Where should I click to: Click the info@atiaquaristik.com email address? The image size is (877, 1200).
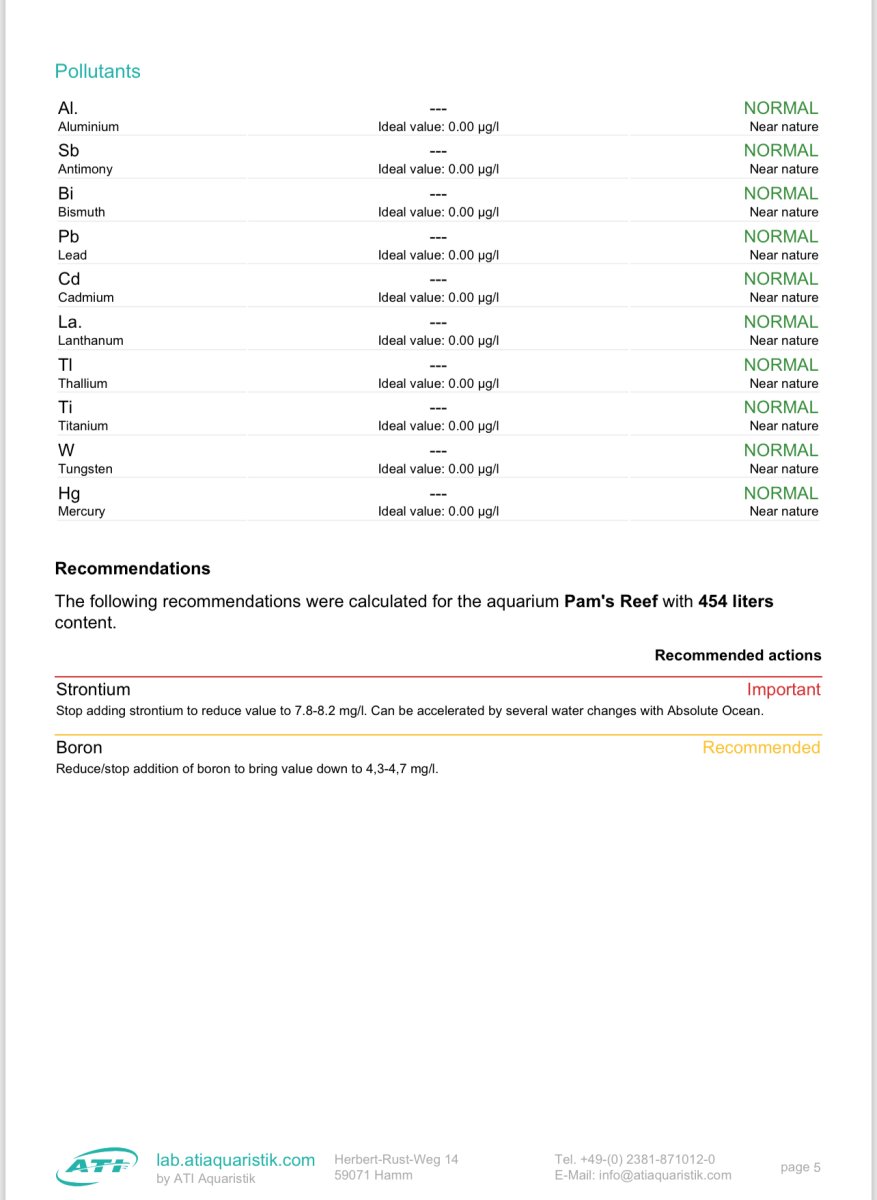click(x=665, y=1175)
